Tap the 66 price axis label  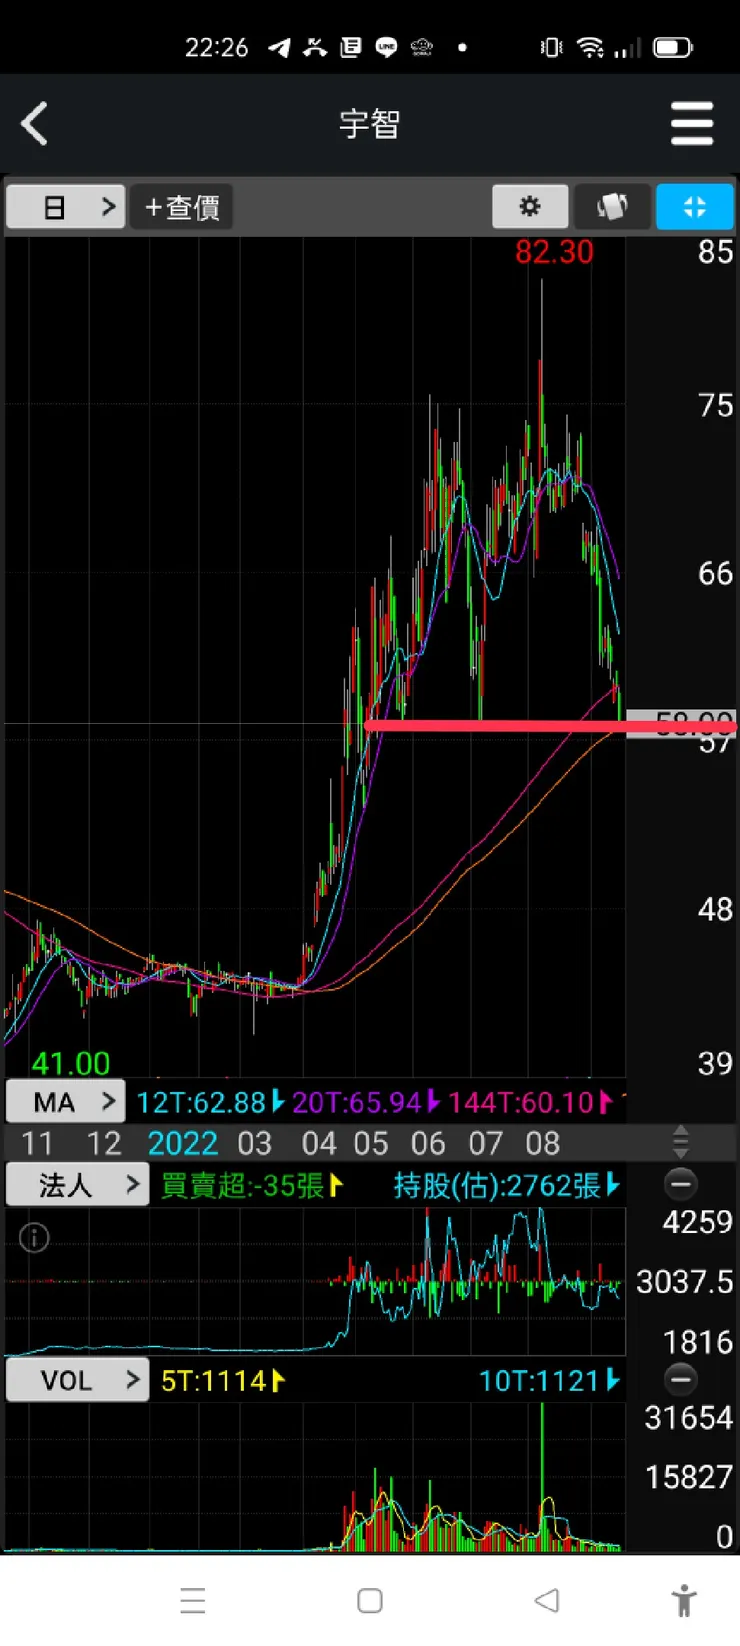click(x=715, y=573)
